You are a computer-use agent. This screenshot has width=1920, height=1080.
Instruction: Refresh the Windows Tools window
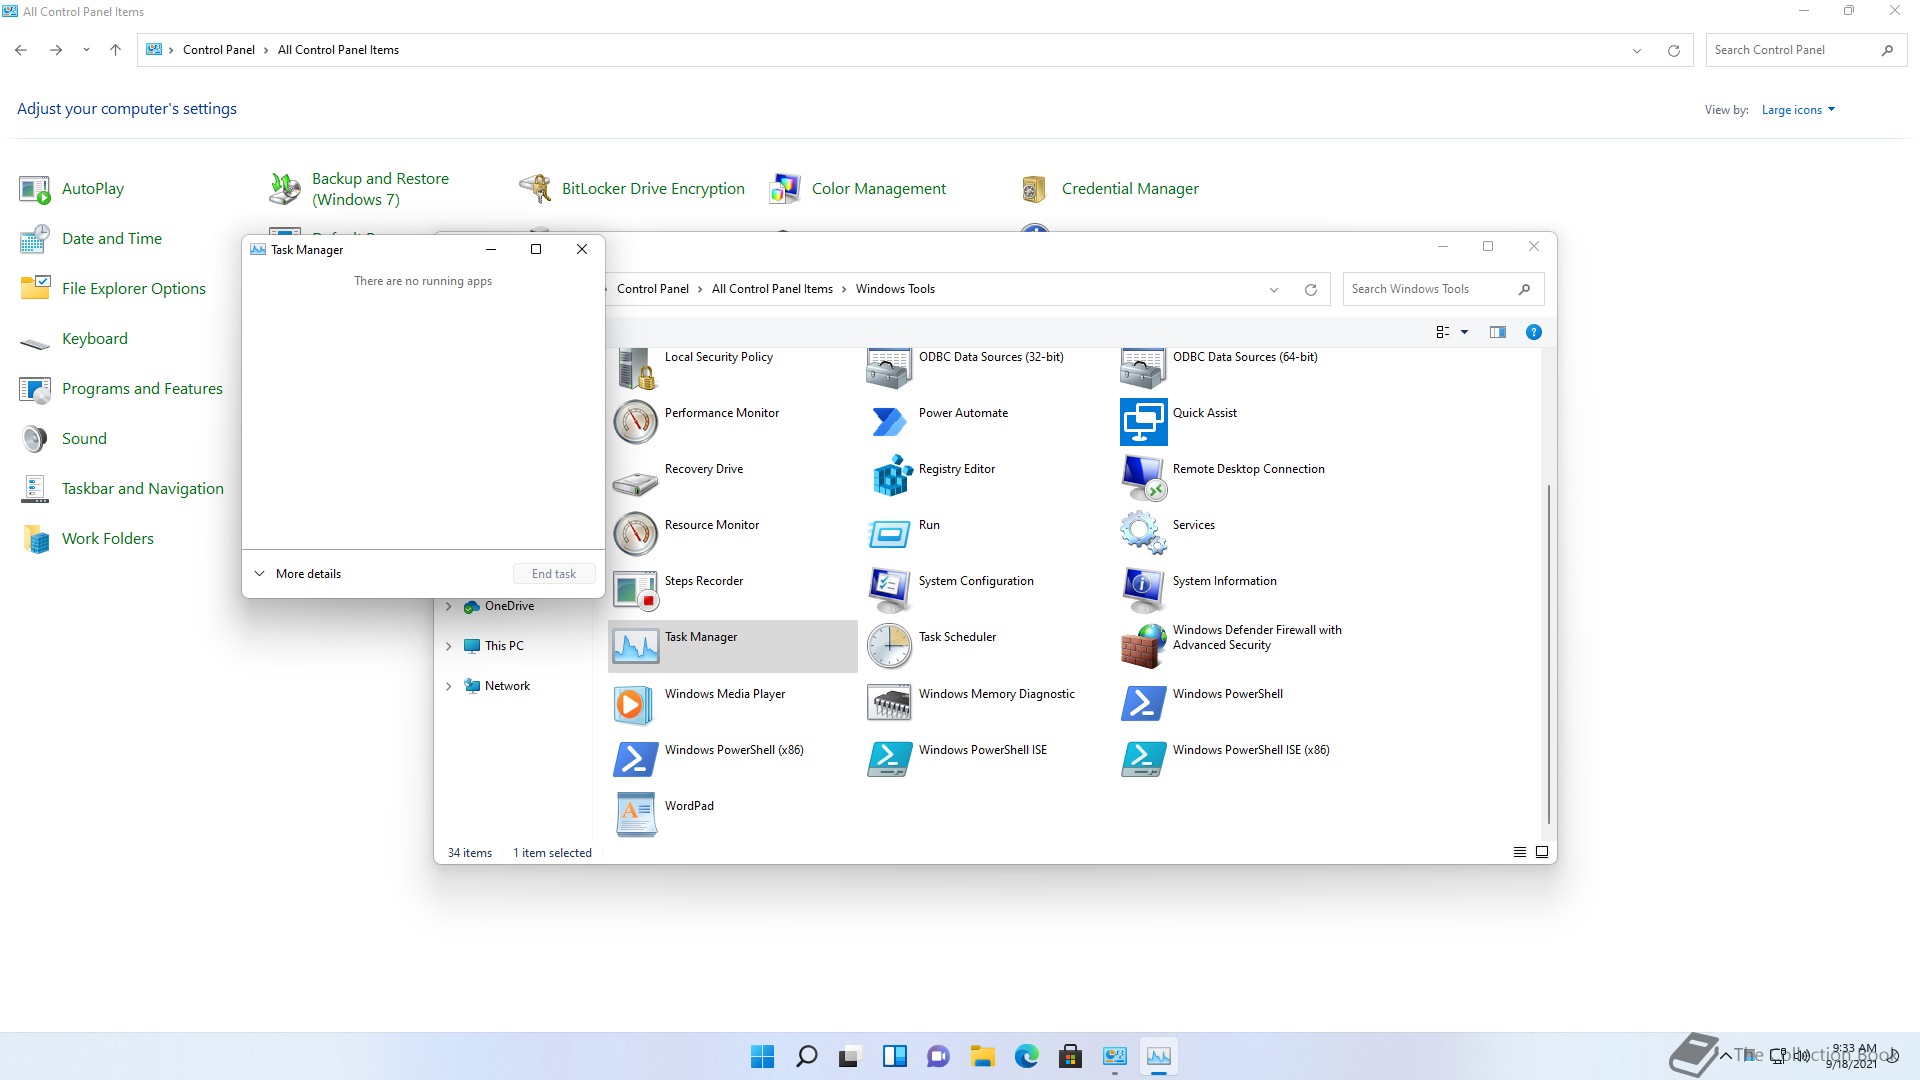[x=1310, y=290]
